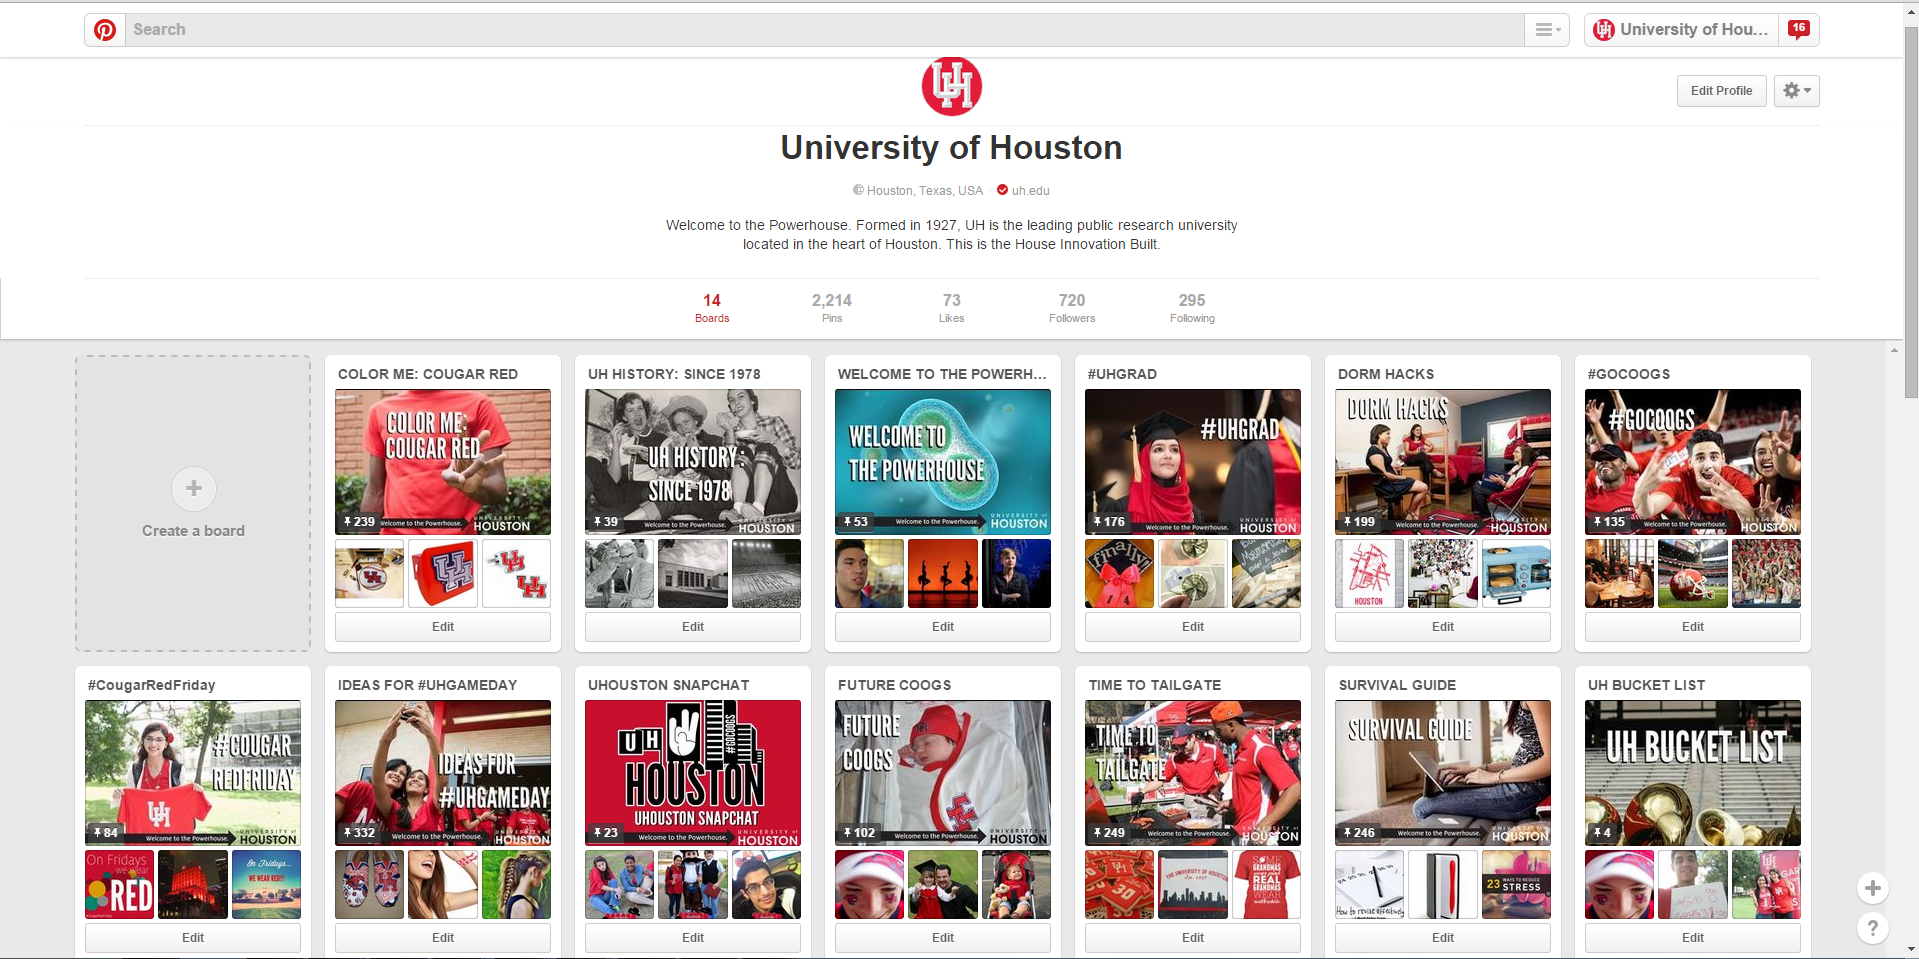Click the page vertical scrollbar thumb
The width and height of the screenshot is (1919, 959).
(1911, 210)
